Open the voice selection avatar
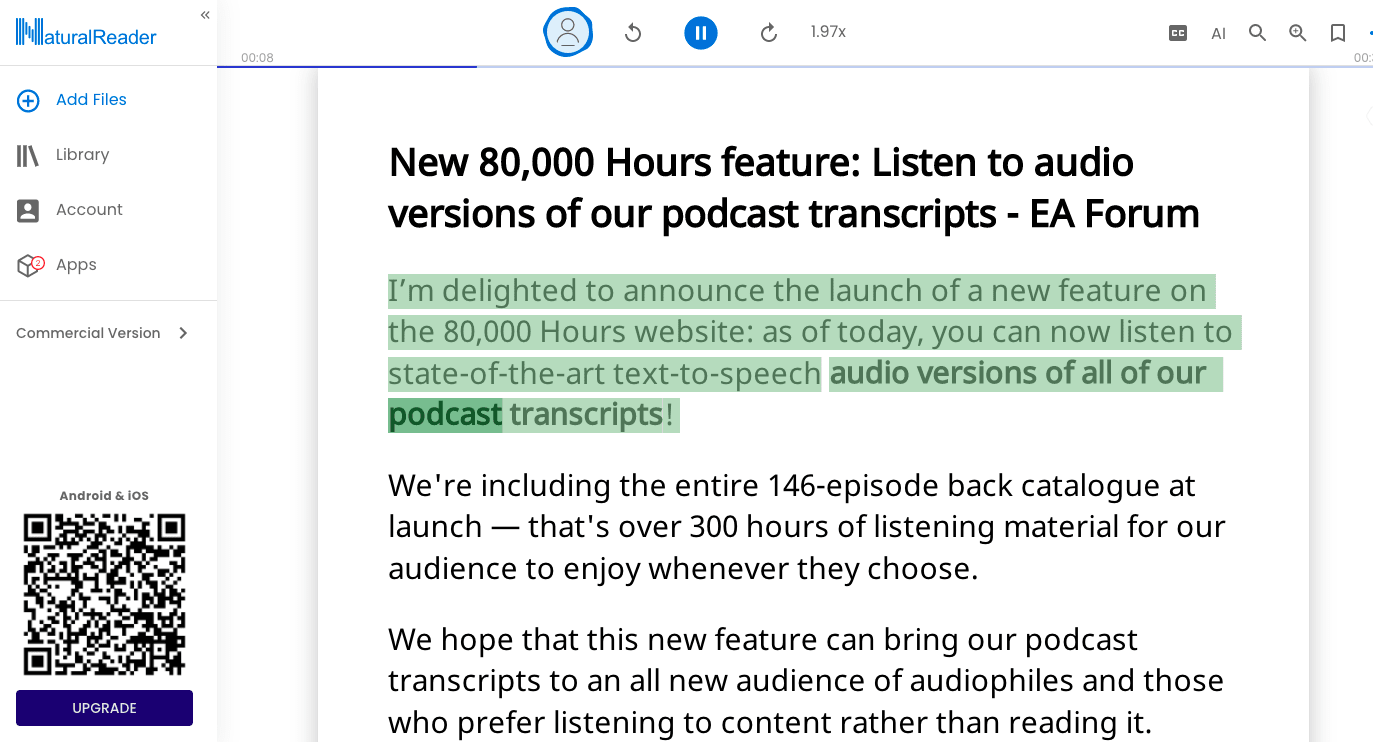This screenshot has width=1373, height=742. point(568,32)
